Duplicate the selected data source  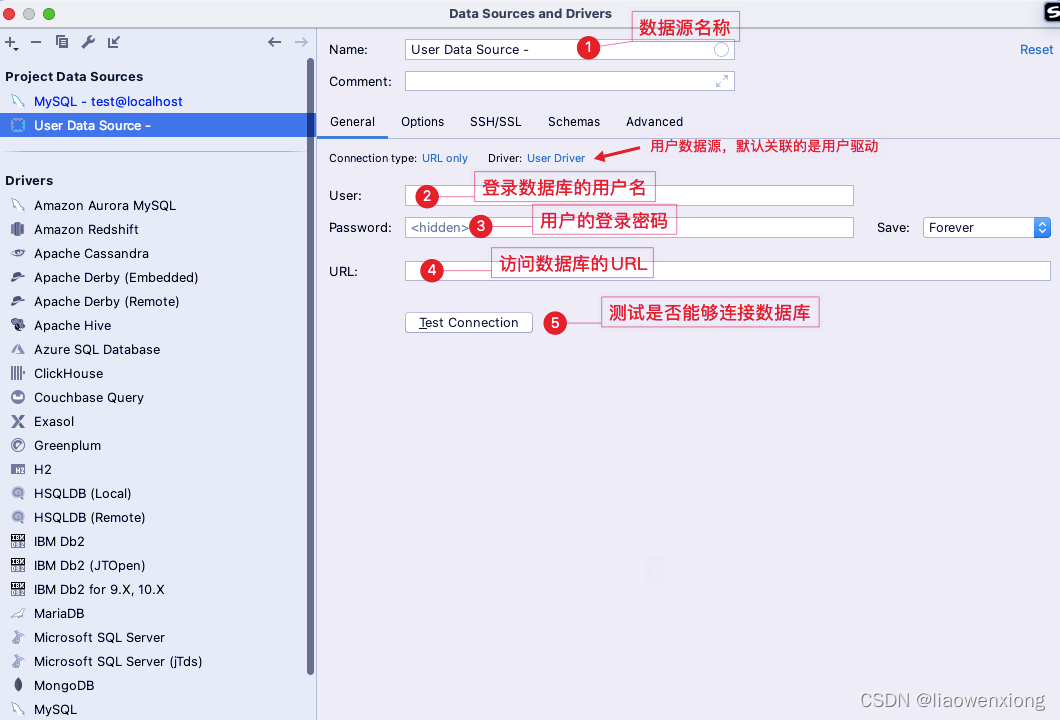(62, 42)
